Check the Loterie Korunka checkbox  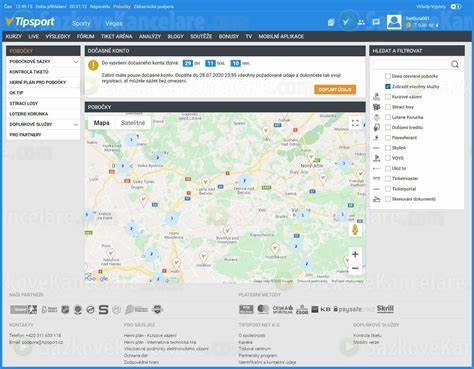(388, 117)
